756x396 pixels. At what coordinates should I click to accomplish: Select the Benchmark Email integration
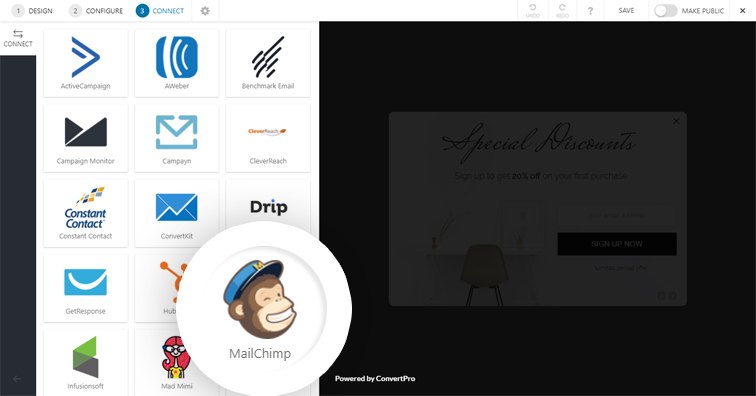(268, 63)
